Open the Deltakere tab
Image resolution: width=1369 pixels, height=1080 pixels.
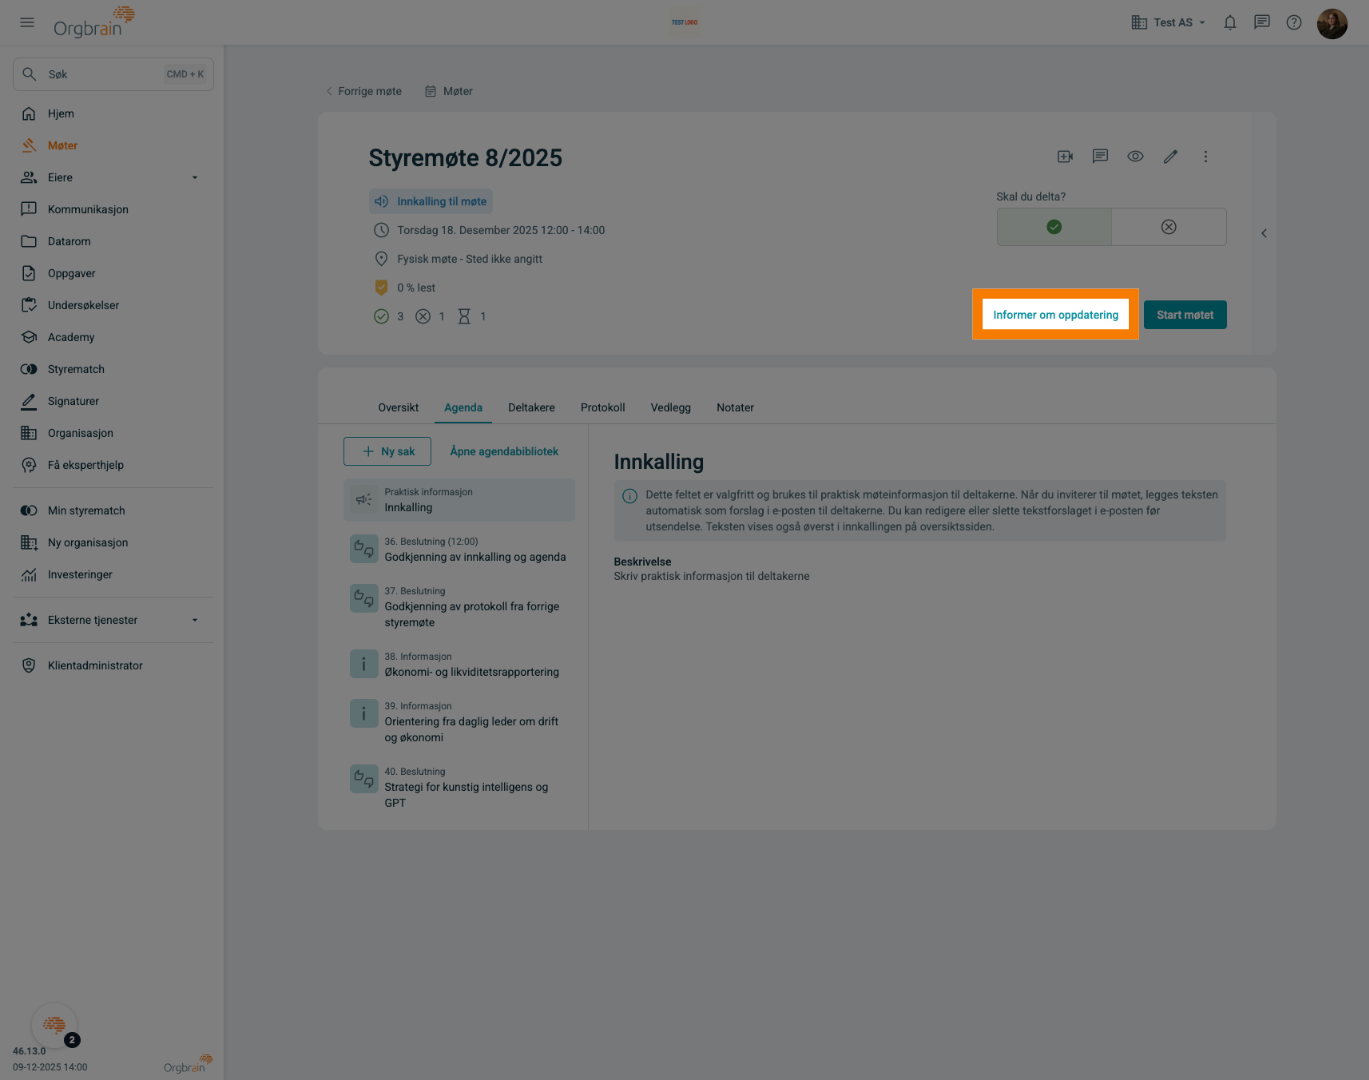click(x=531, y=407)
